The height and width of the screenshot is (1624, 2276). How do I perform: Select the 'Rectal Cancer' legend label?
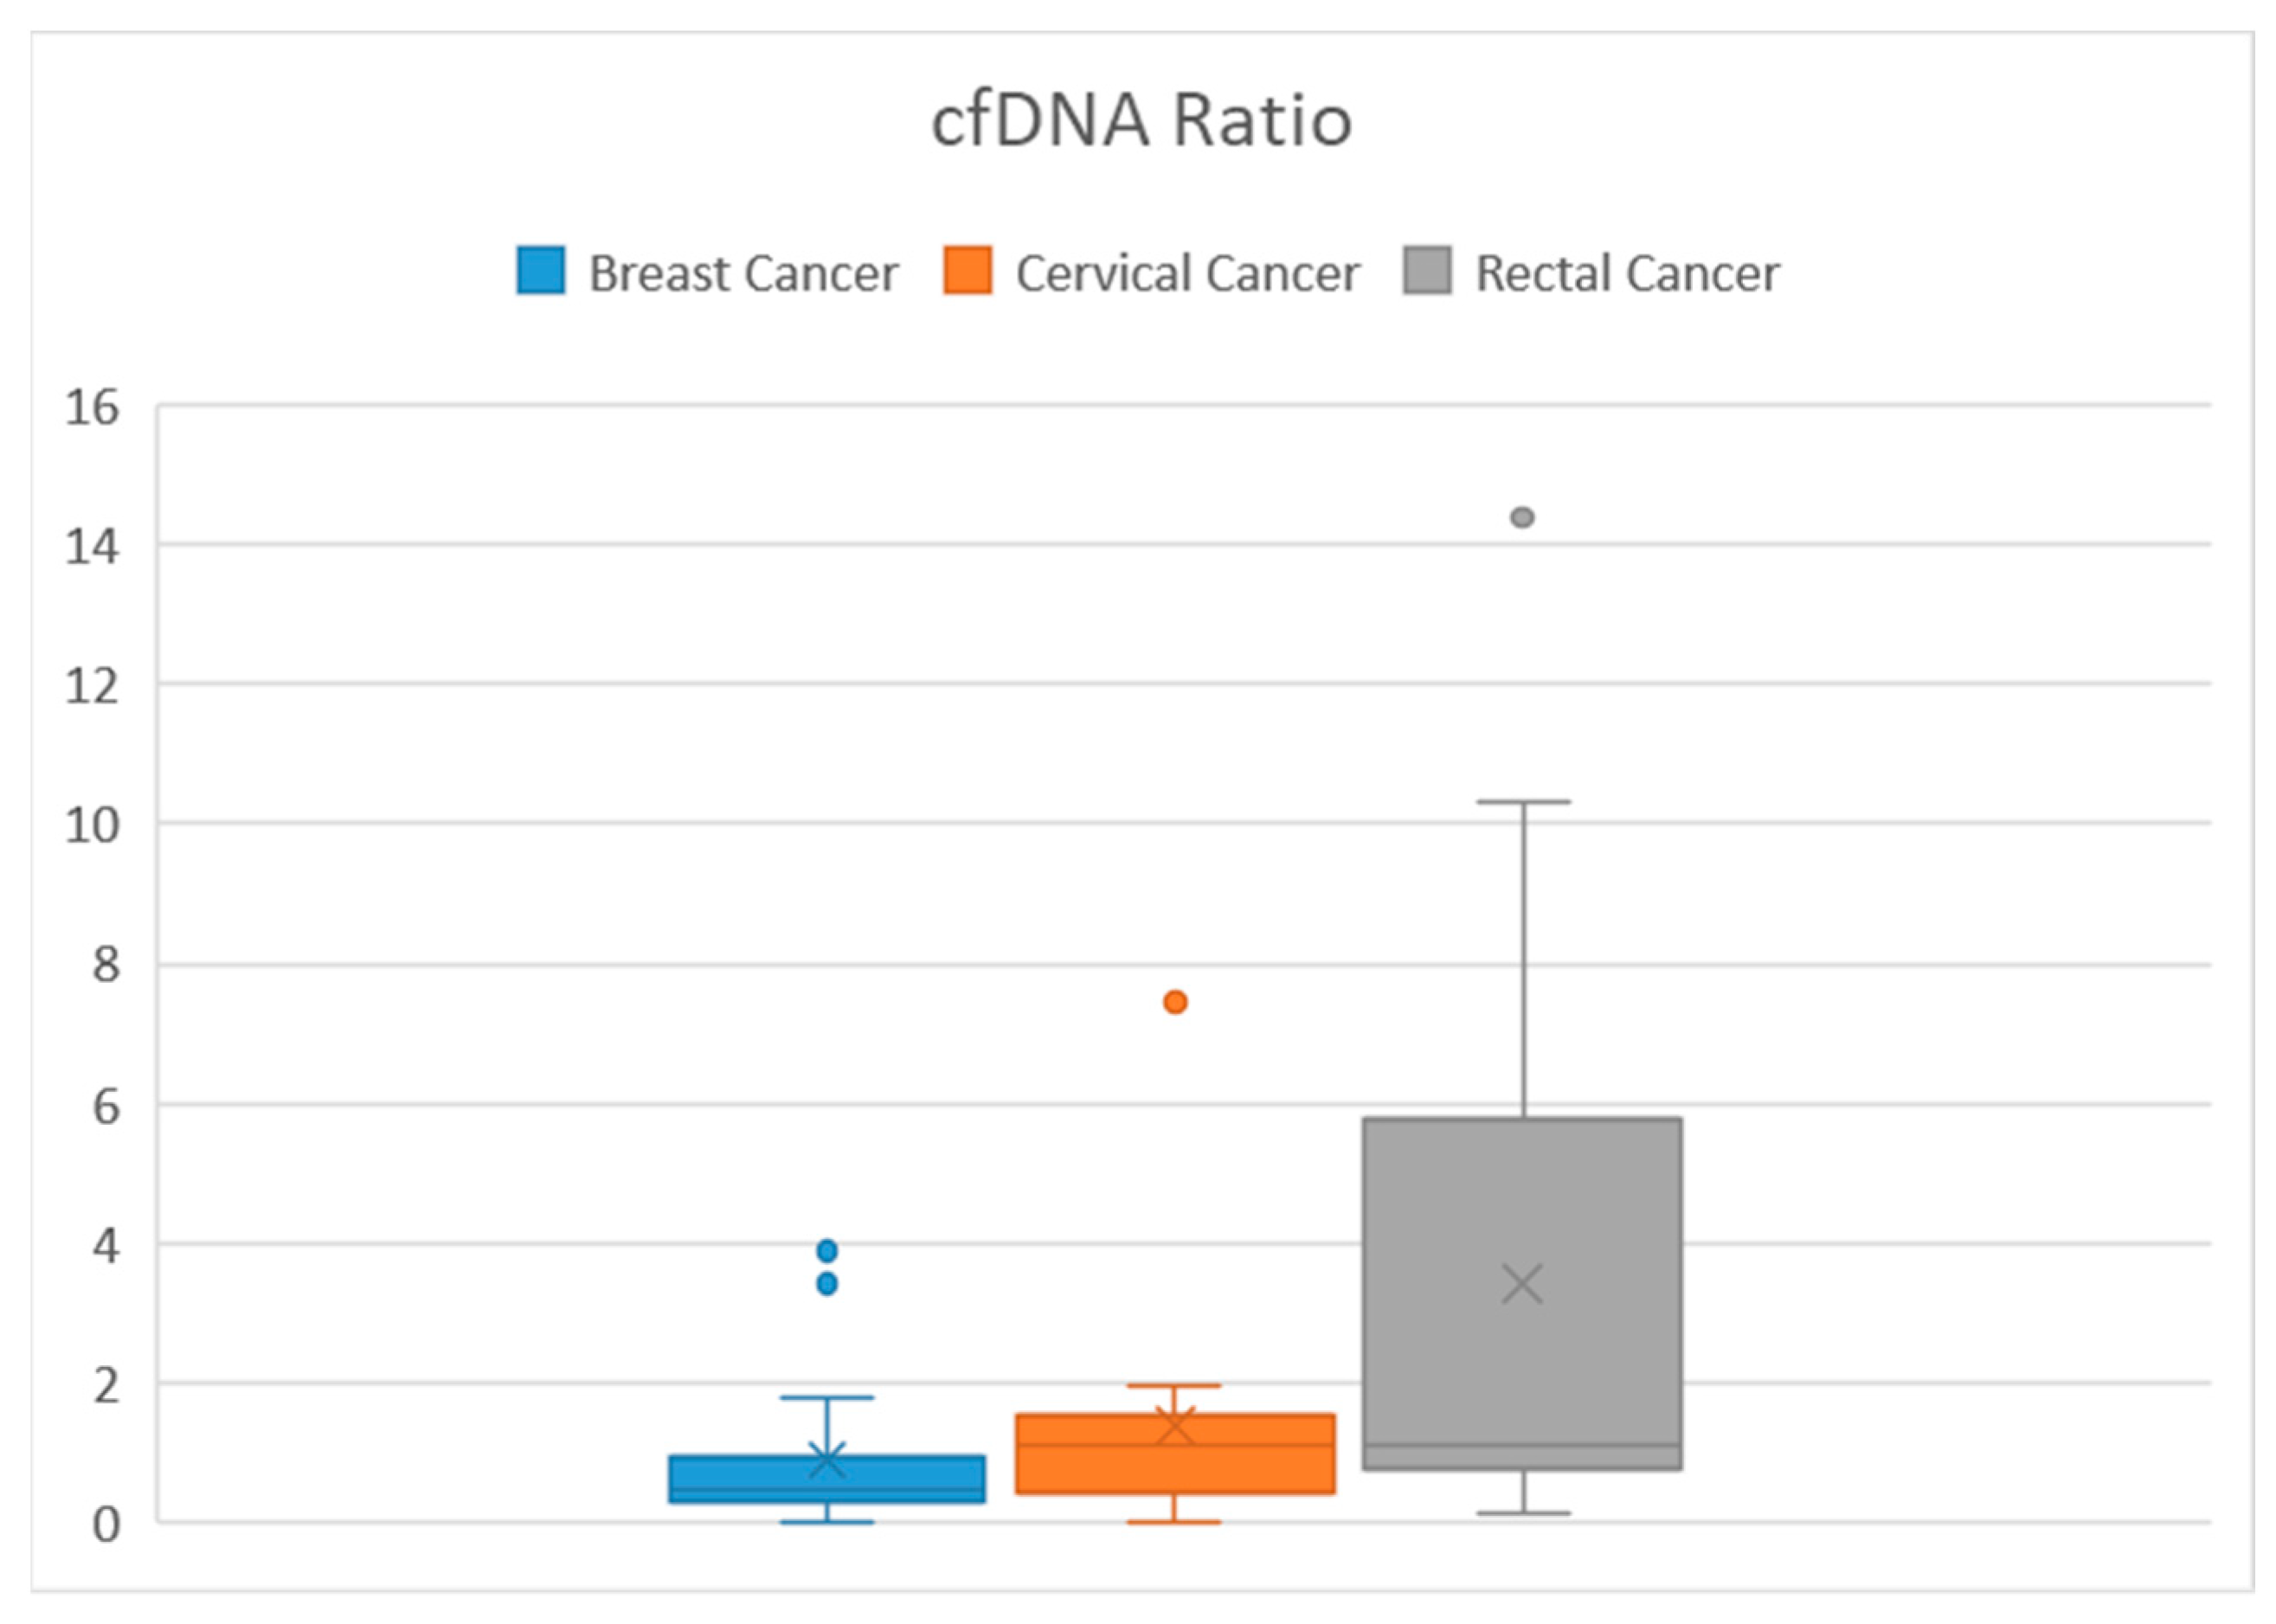tap(1627, 274)
